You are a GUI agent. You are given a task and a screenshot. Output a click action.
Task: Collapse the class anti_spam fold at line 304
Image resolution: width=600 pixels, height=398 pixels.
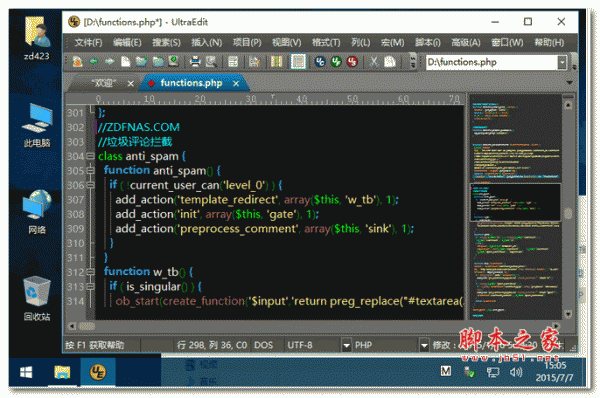[90, 156]
